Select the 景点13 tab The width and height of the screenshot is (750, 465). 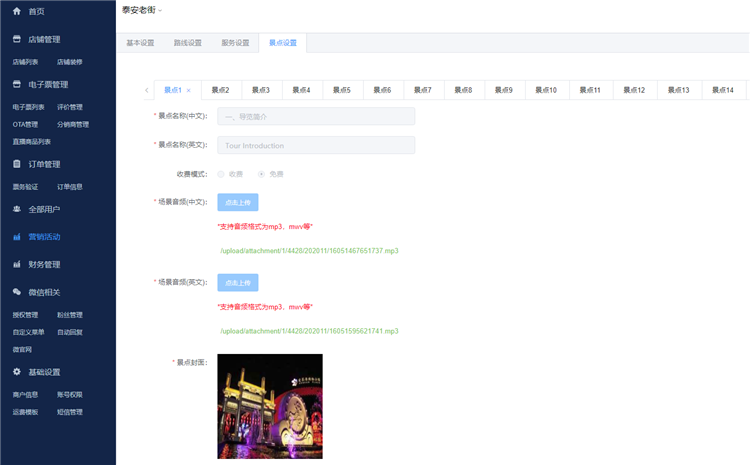click(679, 90)
